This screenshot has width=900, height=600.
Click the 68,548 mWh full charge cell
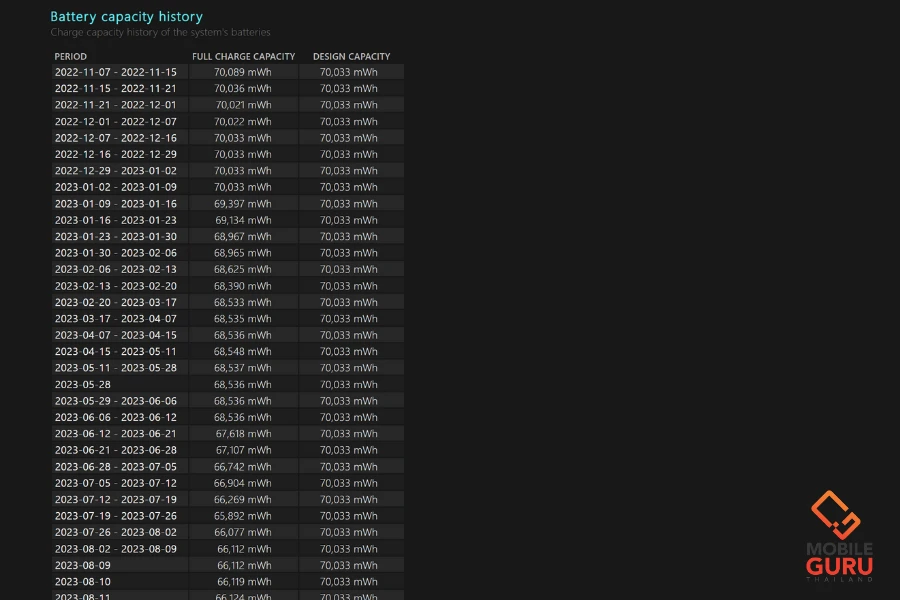point(242,352)
